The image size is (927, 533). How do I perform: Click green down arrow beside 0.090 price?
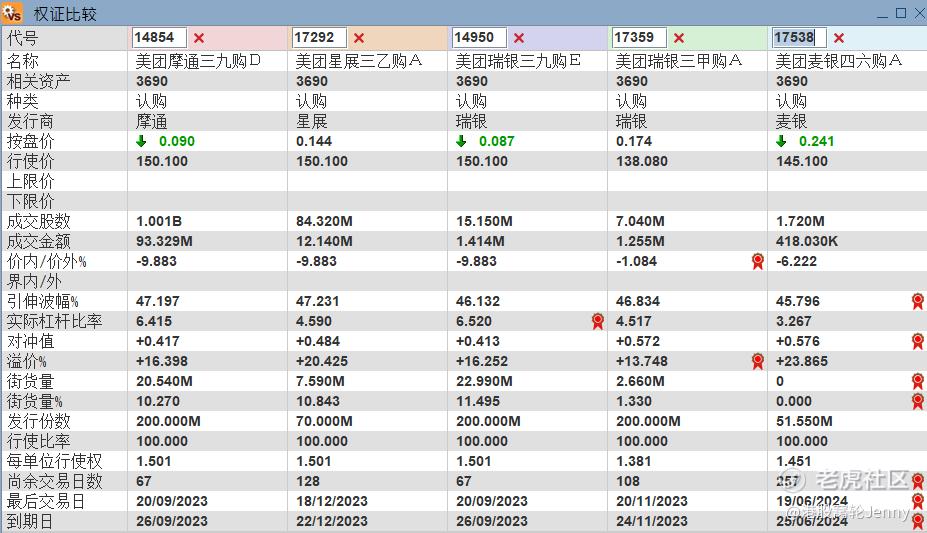141,141
